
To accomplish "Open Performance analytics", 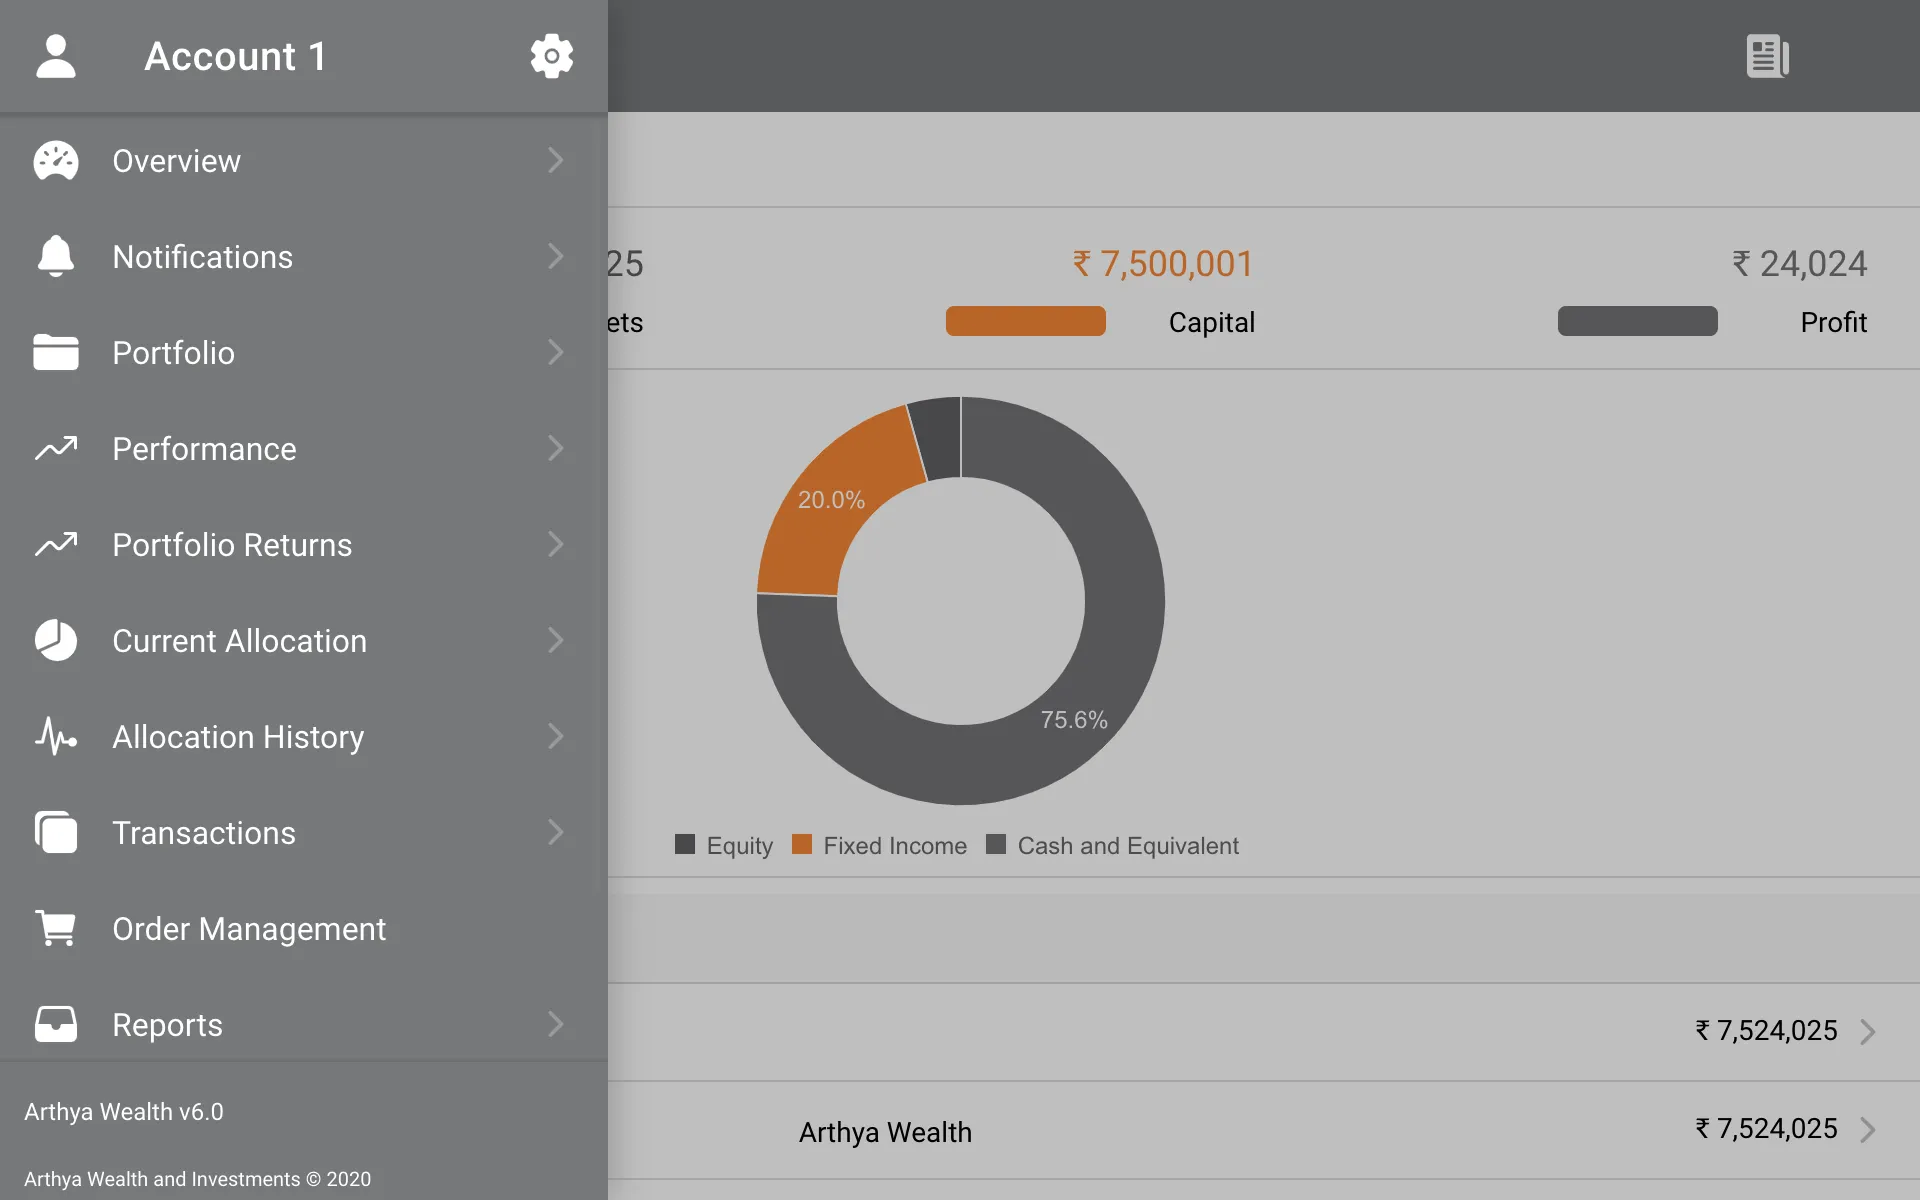I will [303, 447].
